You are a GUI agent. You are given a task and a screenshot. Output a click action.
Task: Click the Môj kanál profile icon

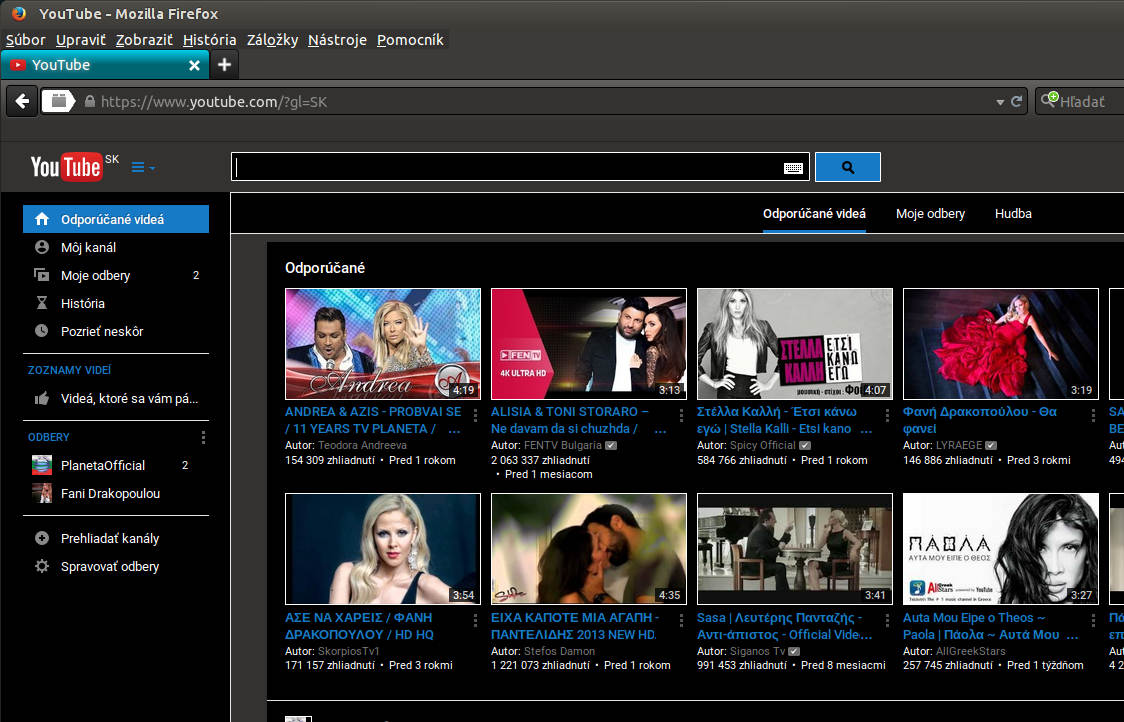pyautogui.click(x=42, y=247)
